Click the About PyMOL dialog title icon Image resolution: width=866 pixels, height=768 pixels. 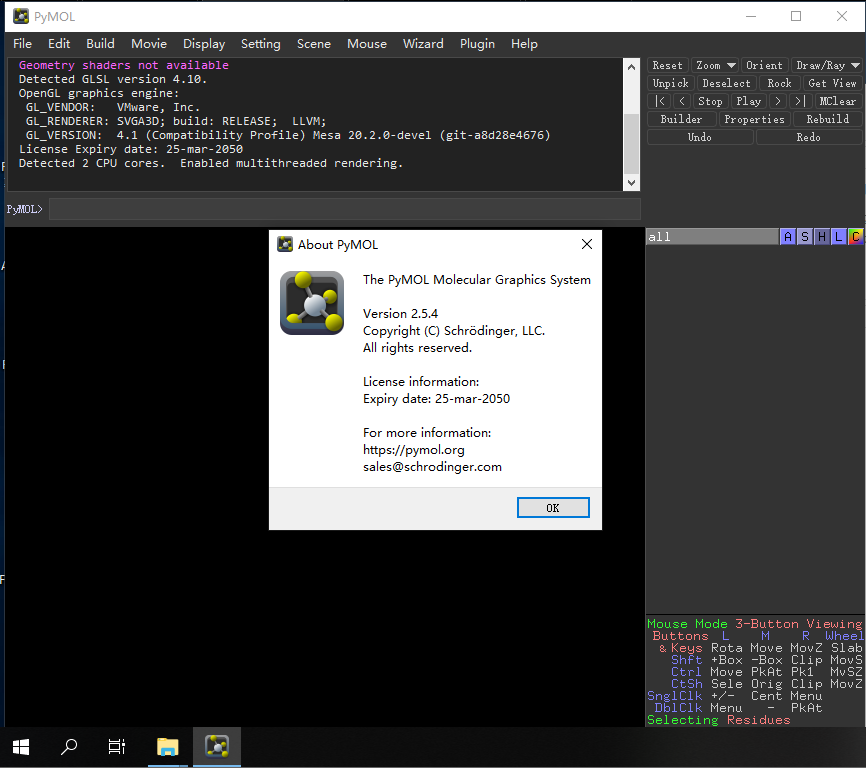click(285, 244)
